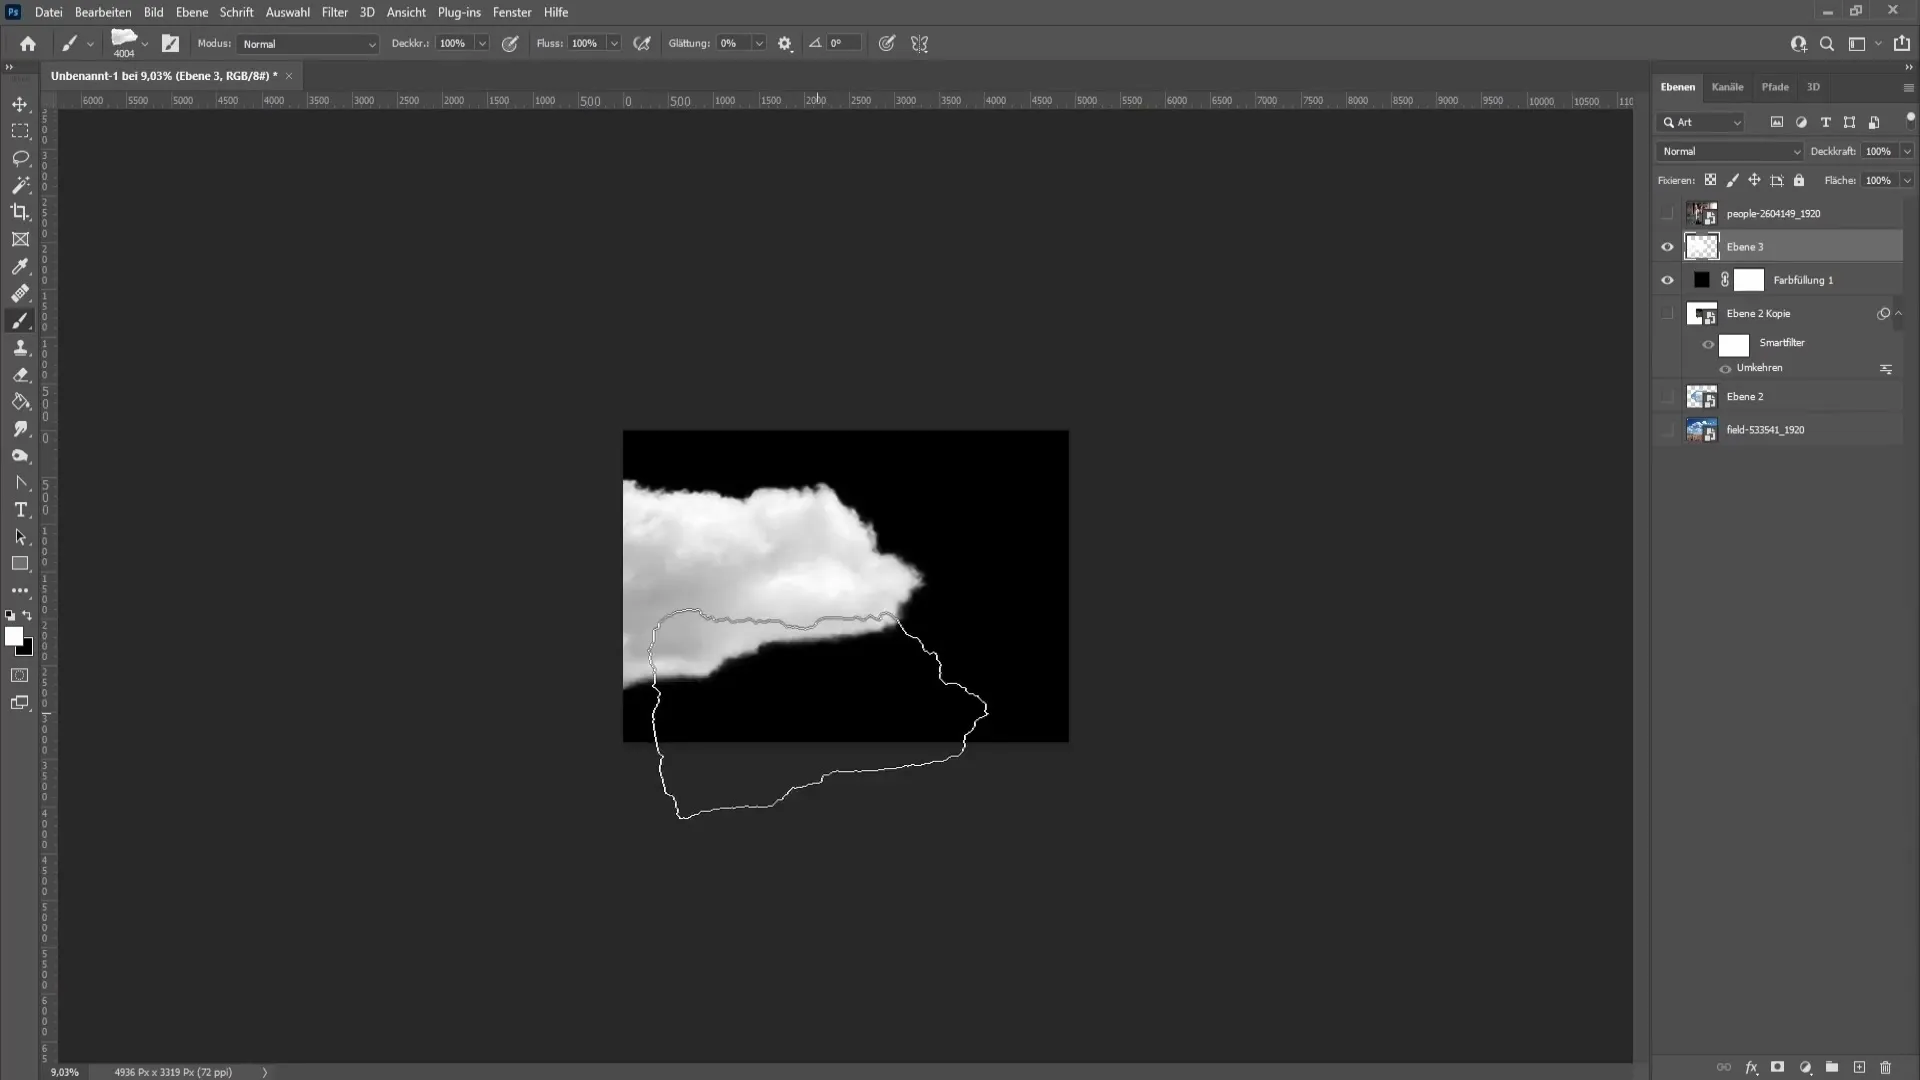Select the Sponge tool
Viewport: 1920px width, 1080px height.
click(x=20, y=456)
